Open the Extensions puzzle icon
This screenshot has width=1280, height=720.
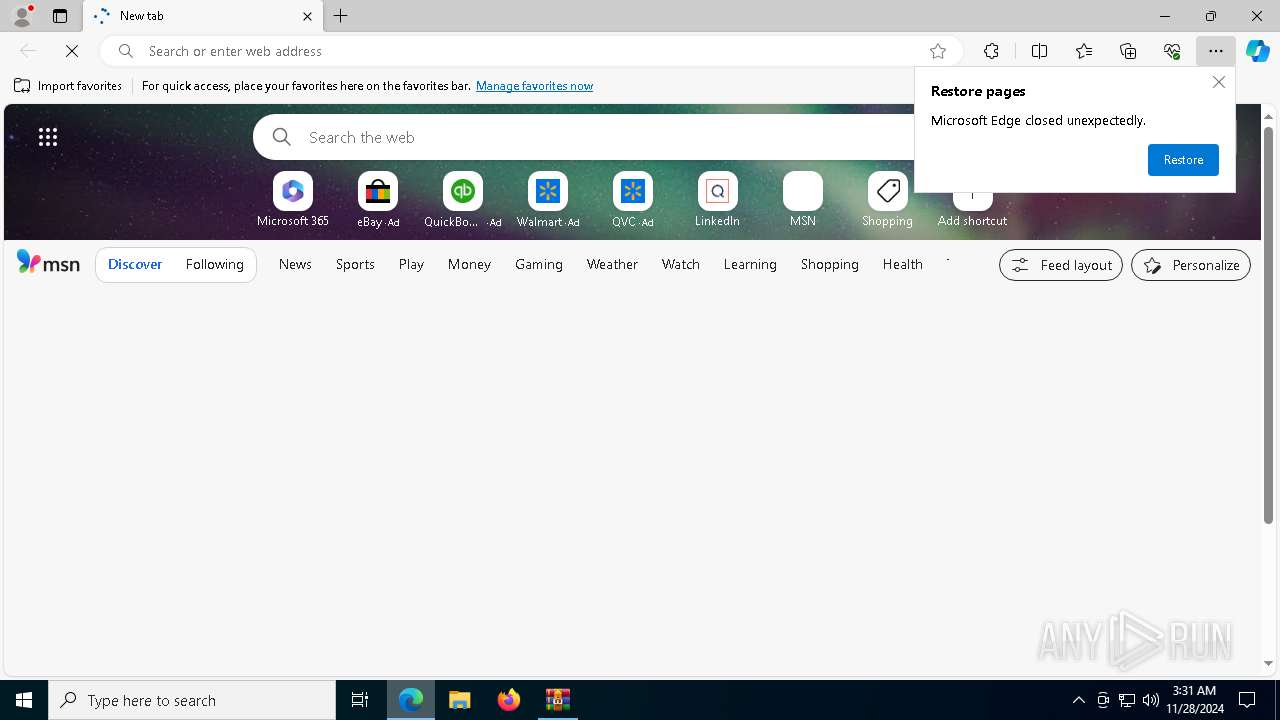pos(991,51)
